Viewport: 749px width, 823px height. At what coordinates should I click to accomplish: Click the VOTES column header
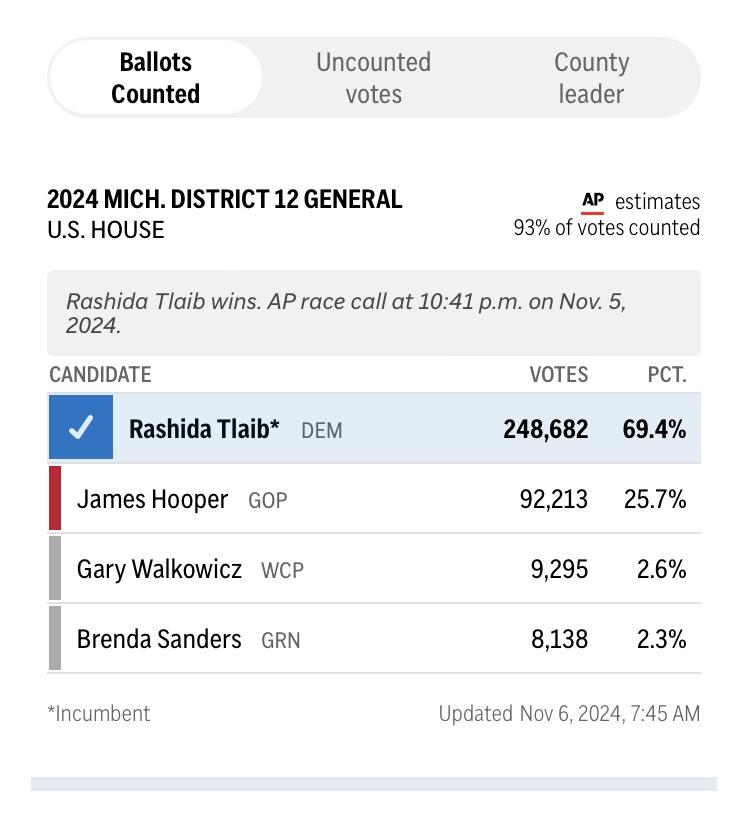click(558, 375)
